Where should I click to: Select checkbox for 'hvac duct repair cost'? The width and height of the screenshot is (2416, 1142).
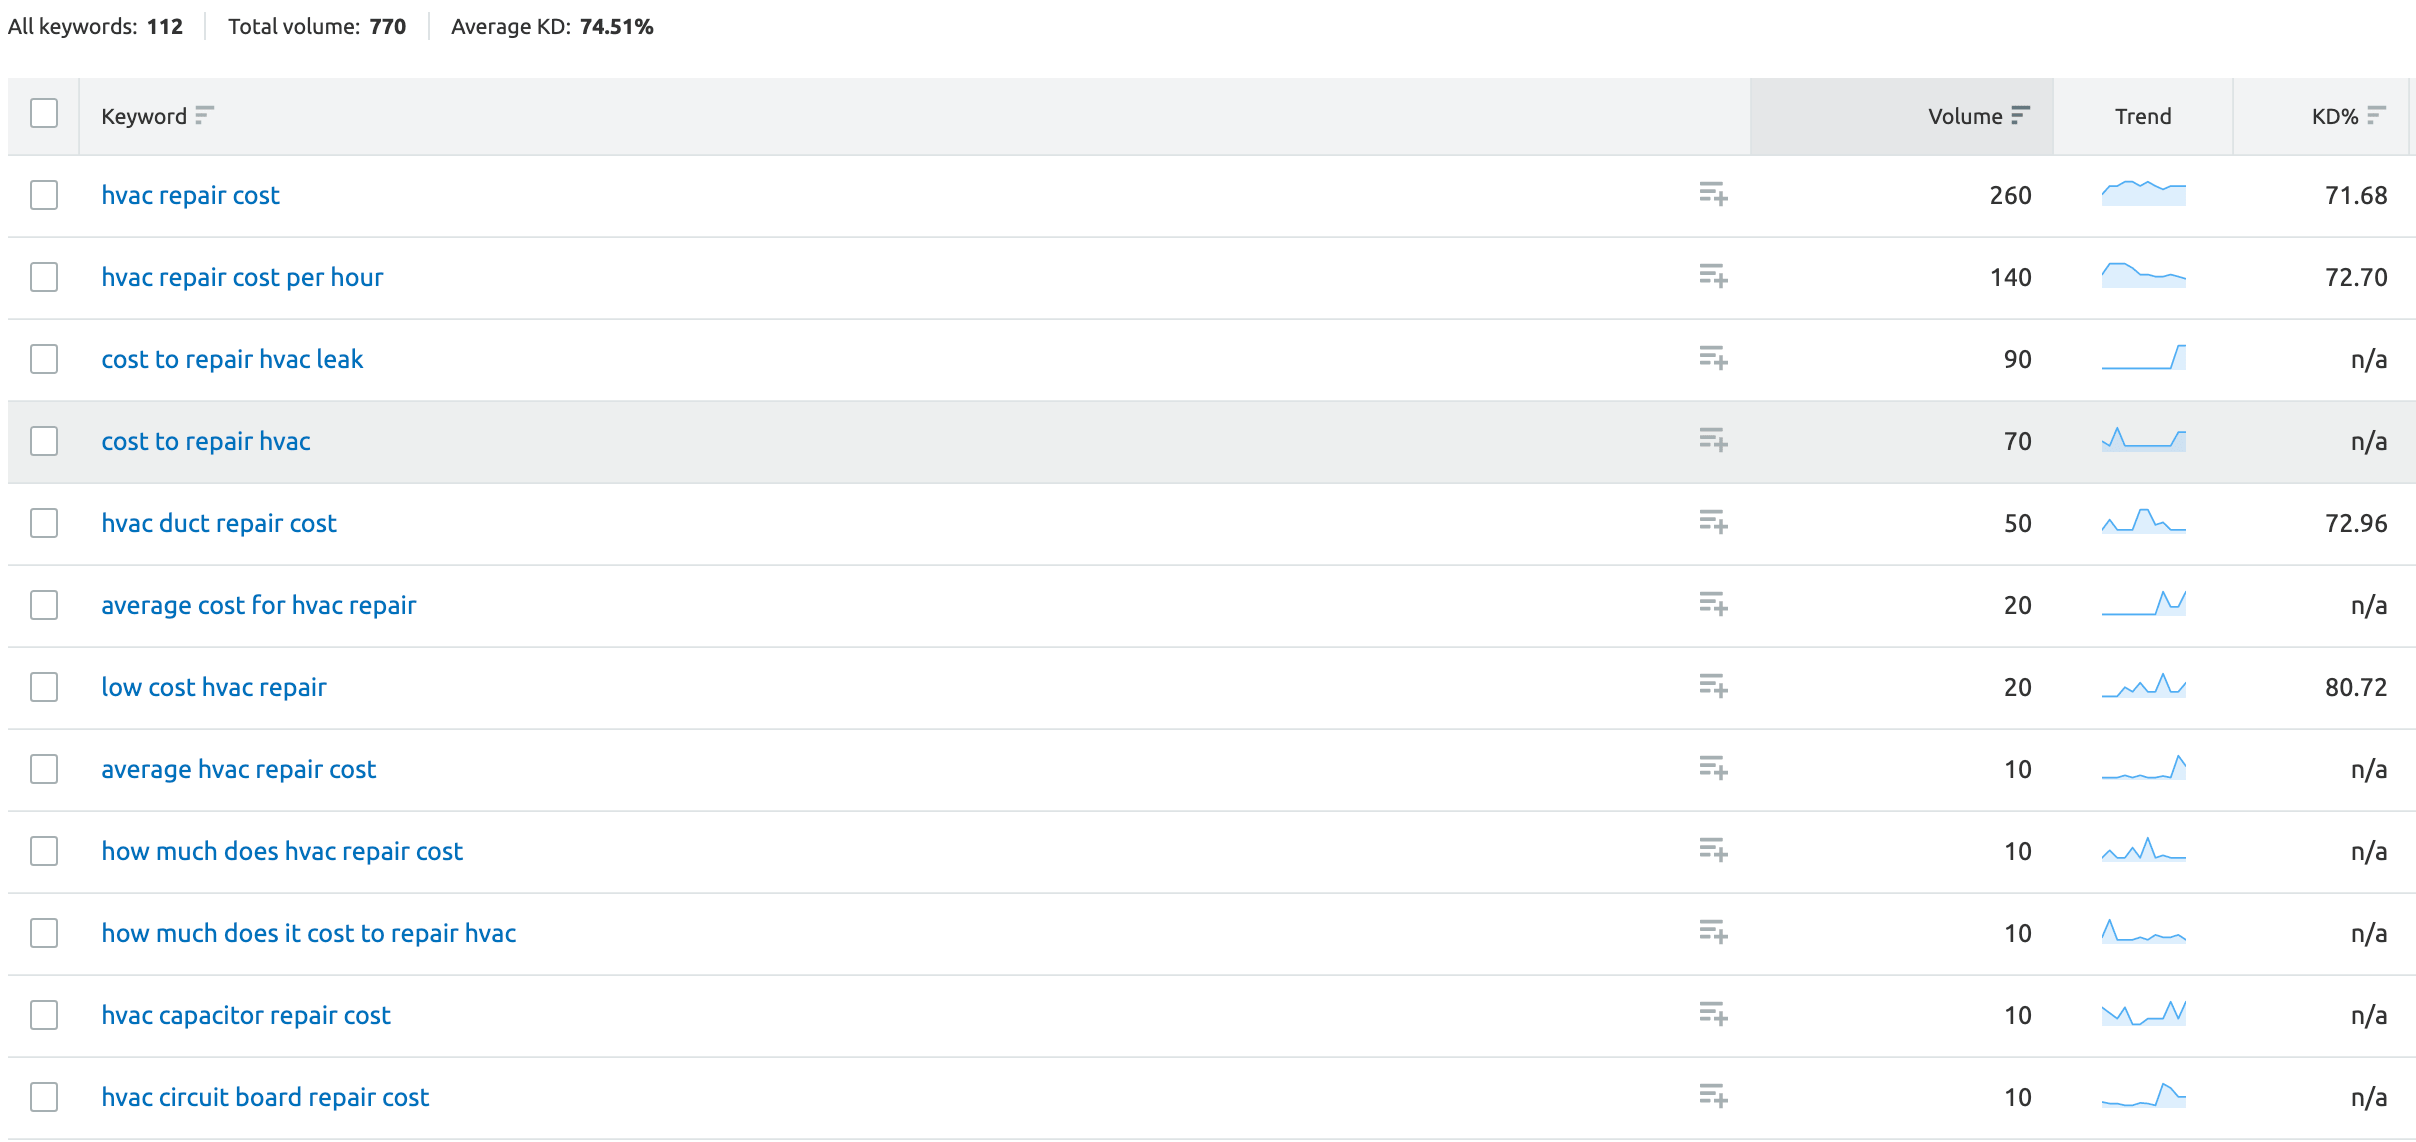pyautogui.click(x=44, y=523)
